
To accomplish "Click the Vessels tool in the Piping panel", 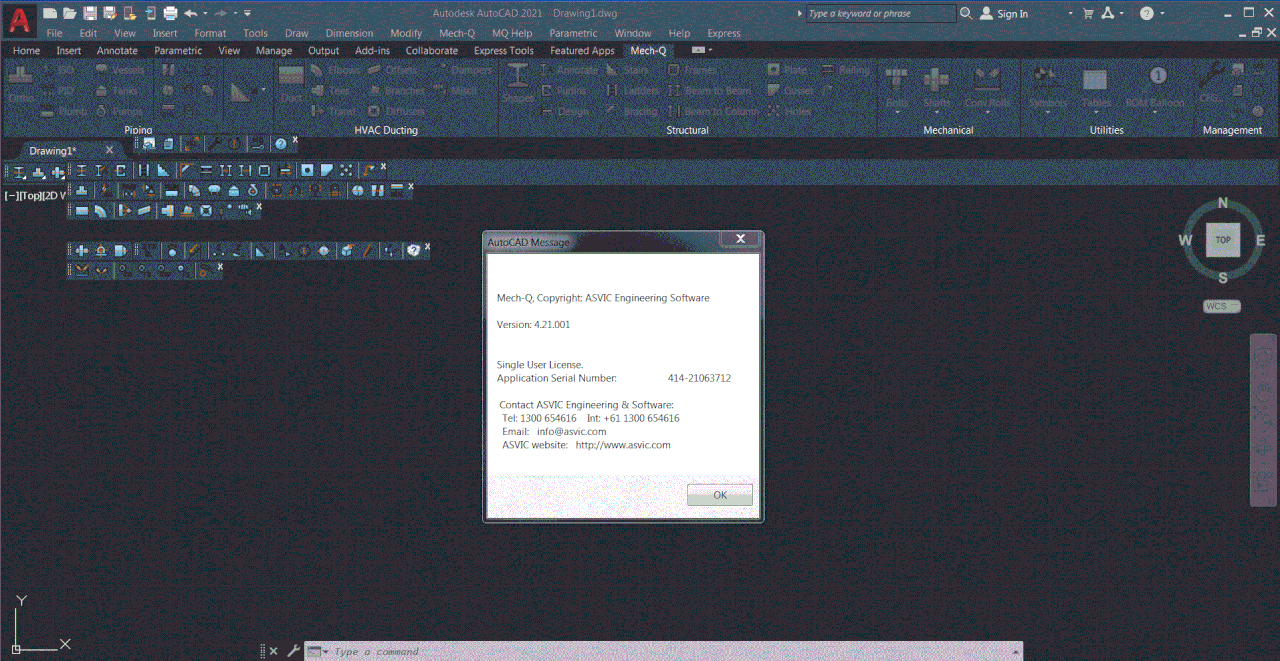I will [120, 70].
